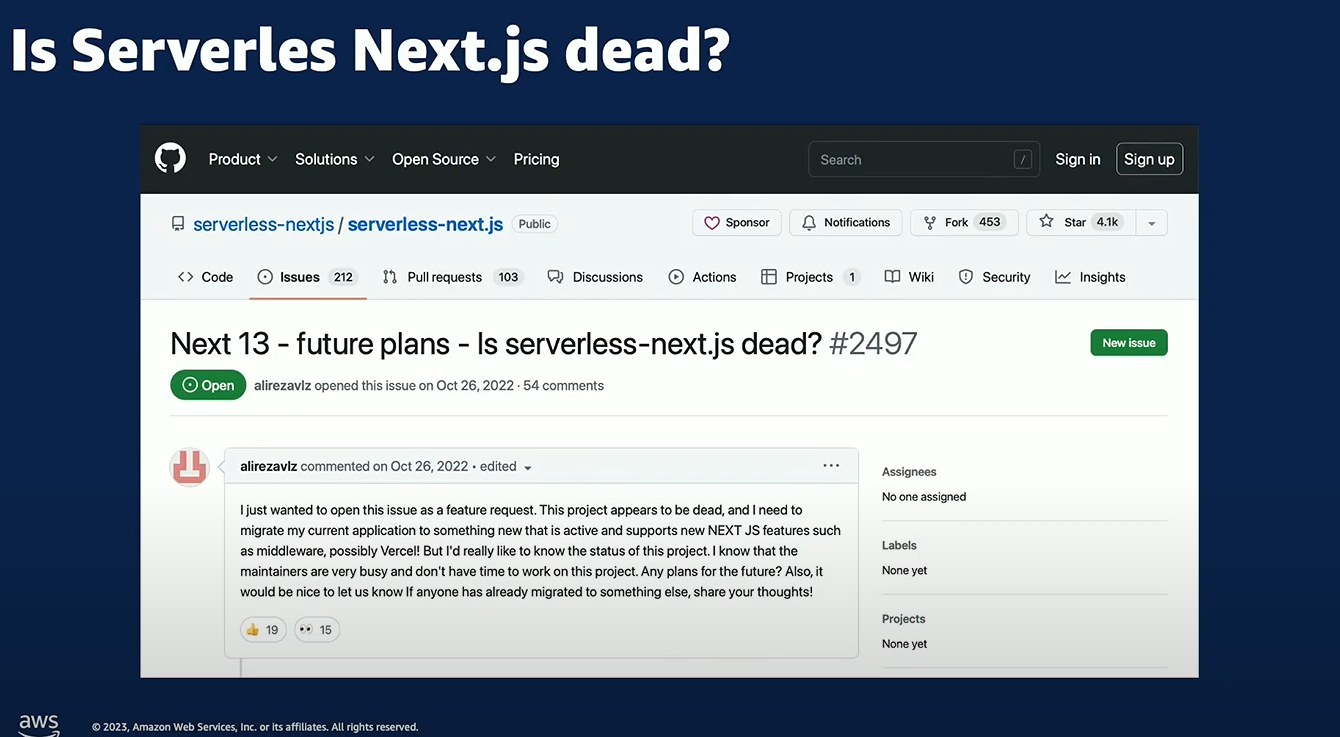Open the Security tab
Screen dimensions: 1340x737
point(994,277)
